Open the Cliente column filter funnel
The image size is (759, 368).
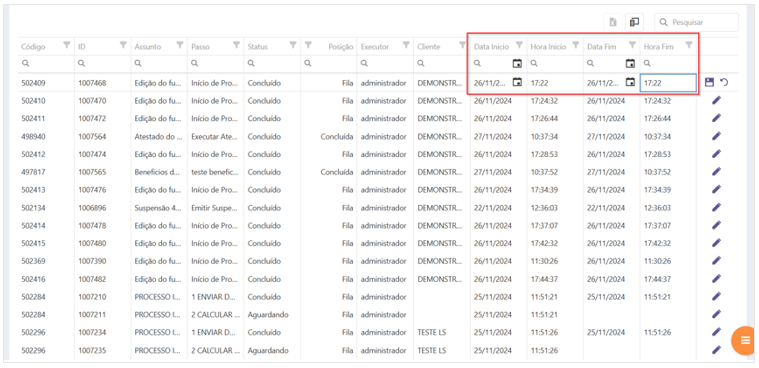click(x=462, y=45)
